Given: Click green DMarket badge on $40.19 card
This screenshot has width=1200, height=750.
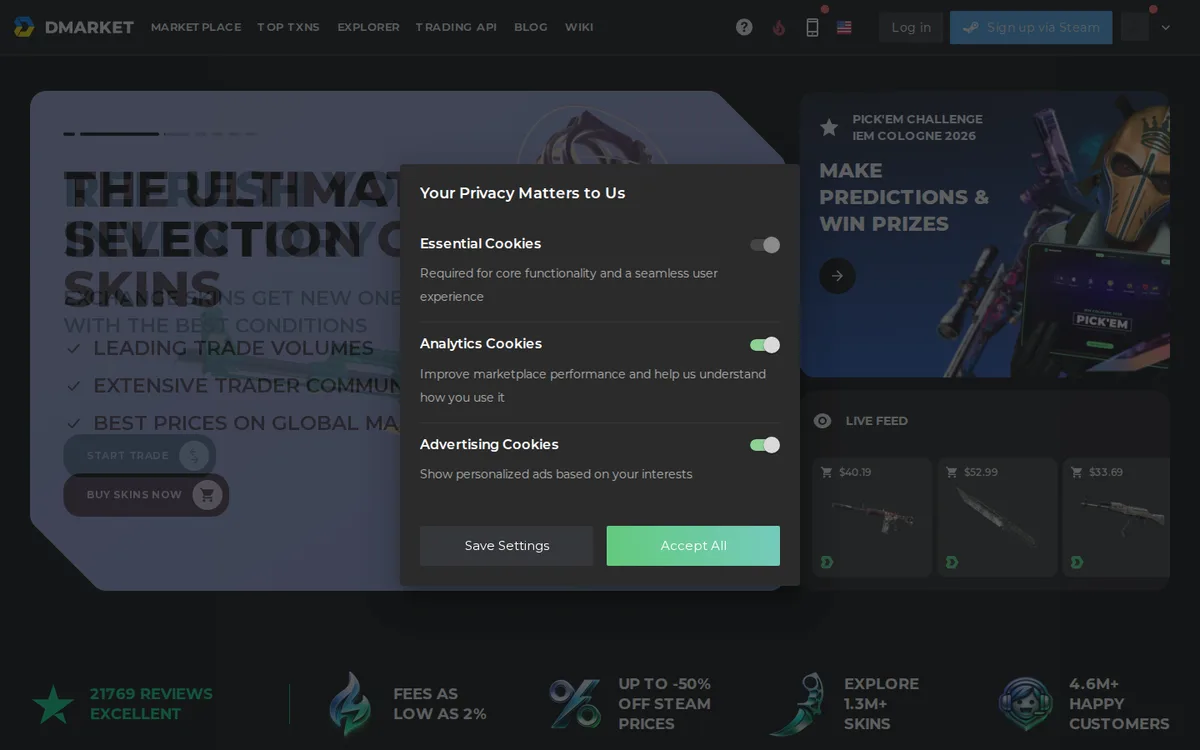Looking at the screenshot, I should pyautogui.click(x=827, y=562).
